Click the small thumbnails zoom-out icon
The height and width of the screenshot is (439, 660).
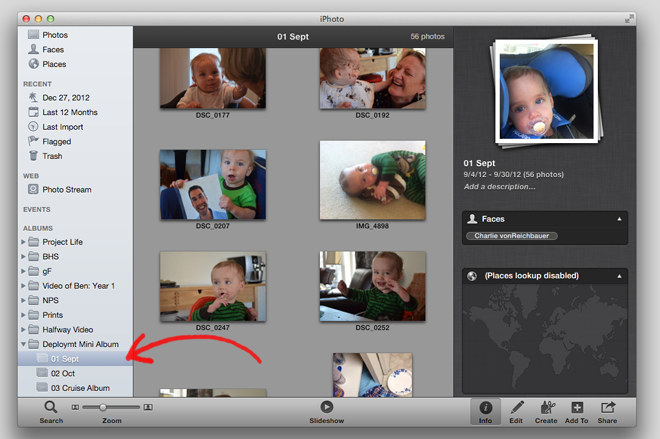[x=75, y=407]
